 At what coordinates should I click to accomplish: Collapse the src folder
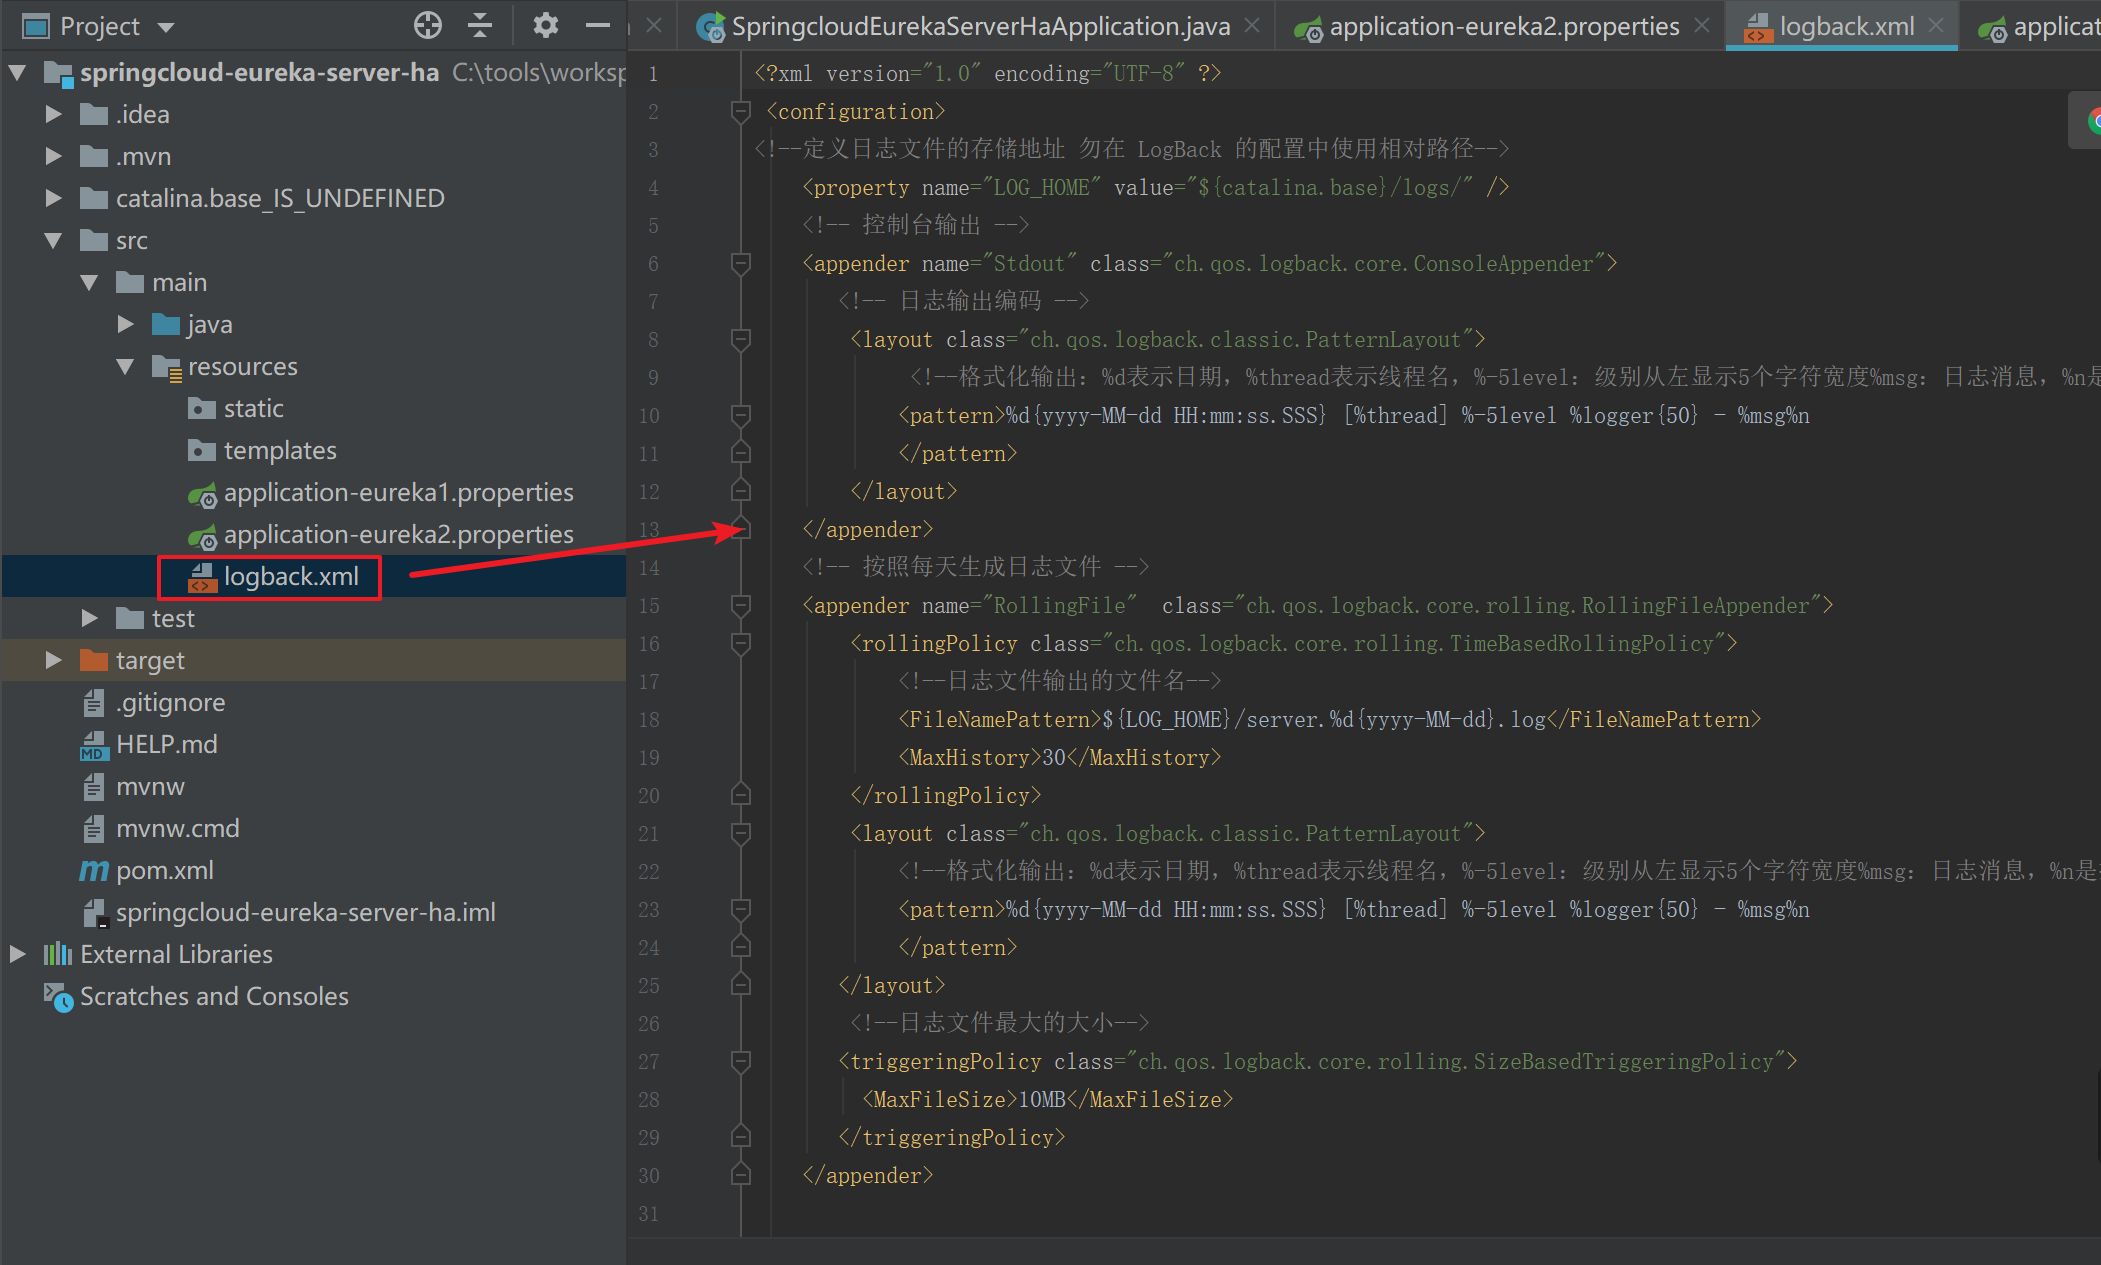pos(53,240)
